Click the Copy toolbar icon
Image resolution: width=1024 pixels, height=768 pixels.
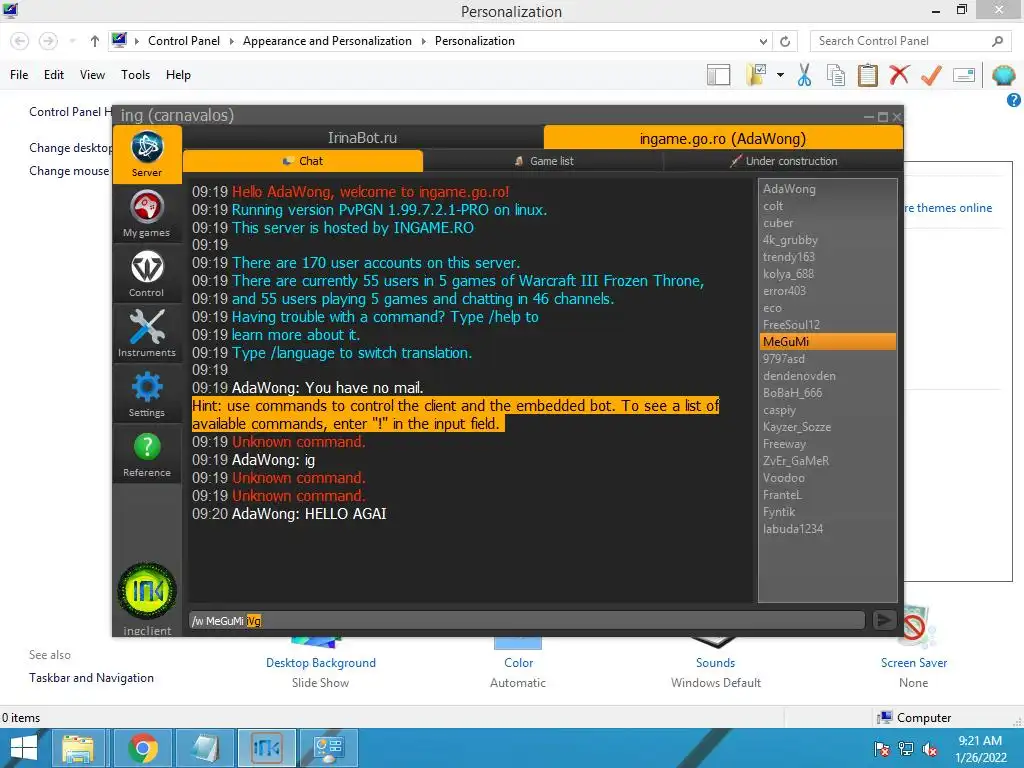836,75
